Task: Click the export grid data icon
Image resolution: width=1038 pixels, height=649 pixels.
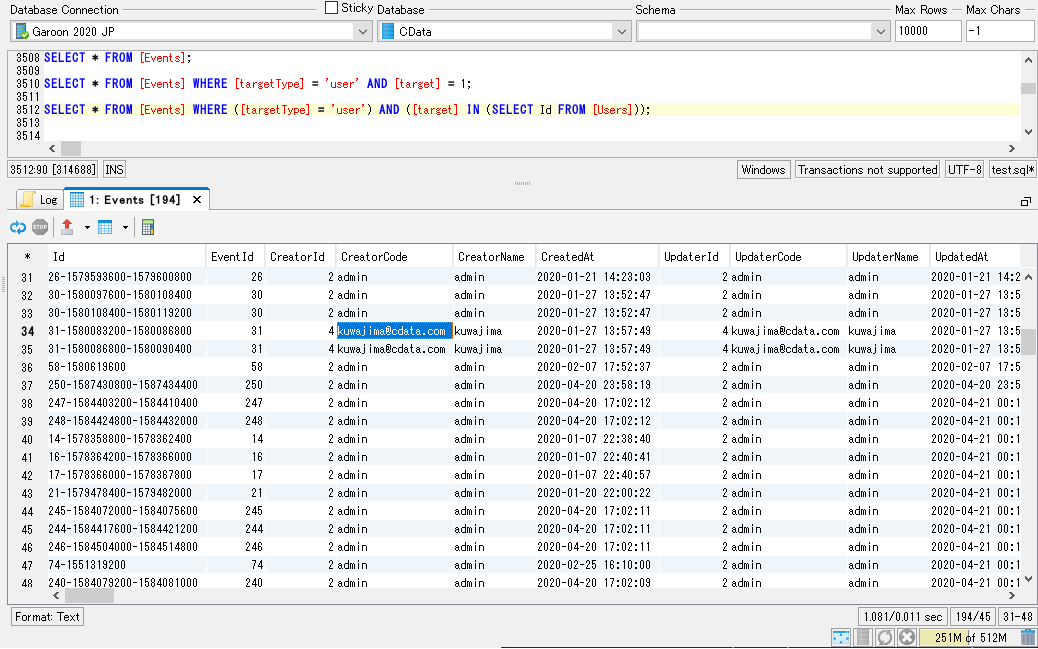Action: coord(67,227)
